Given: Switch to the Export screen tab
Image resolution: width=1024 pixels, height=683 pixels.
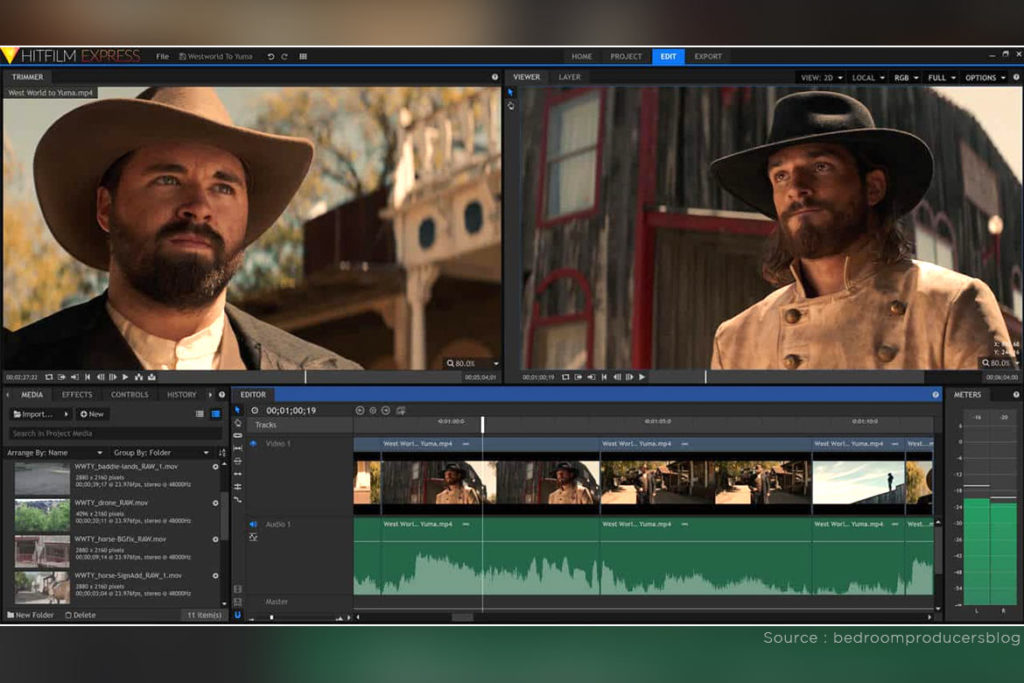Looking at the screenshot, I should coord(708,57).
